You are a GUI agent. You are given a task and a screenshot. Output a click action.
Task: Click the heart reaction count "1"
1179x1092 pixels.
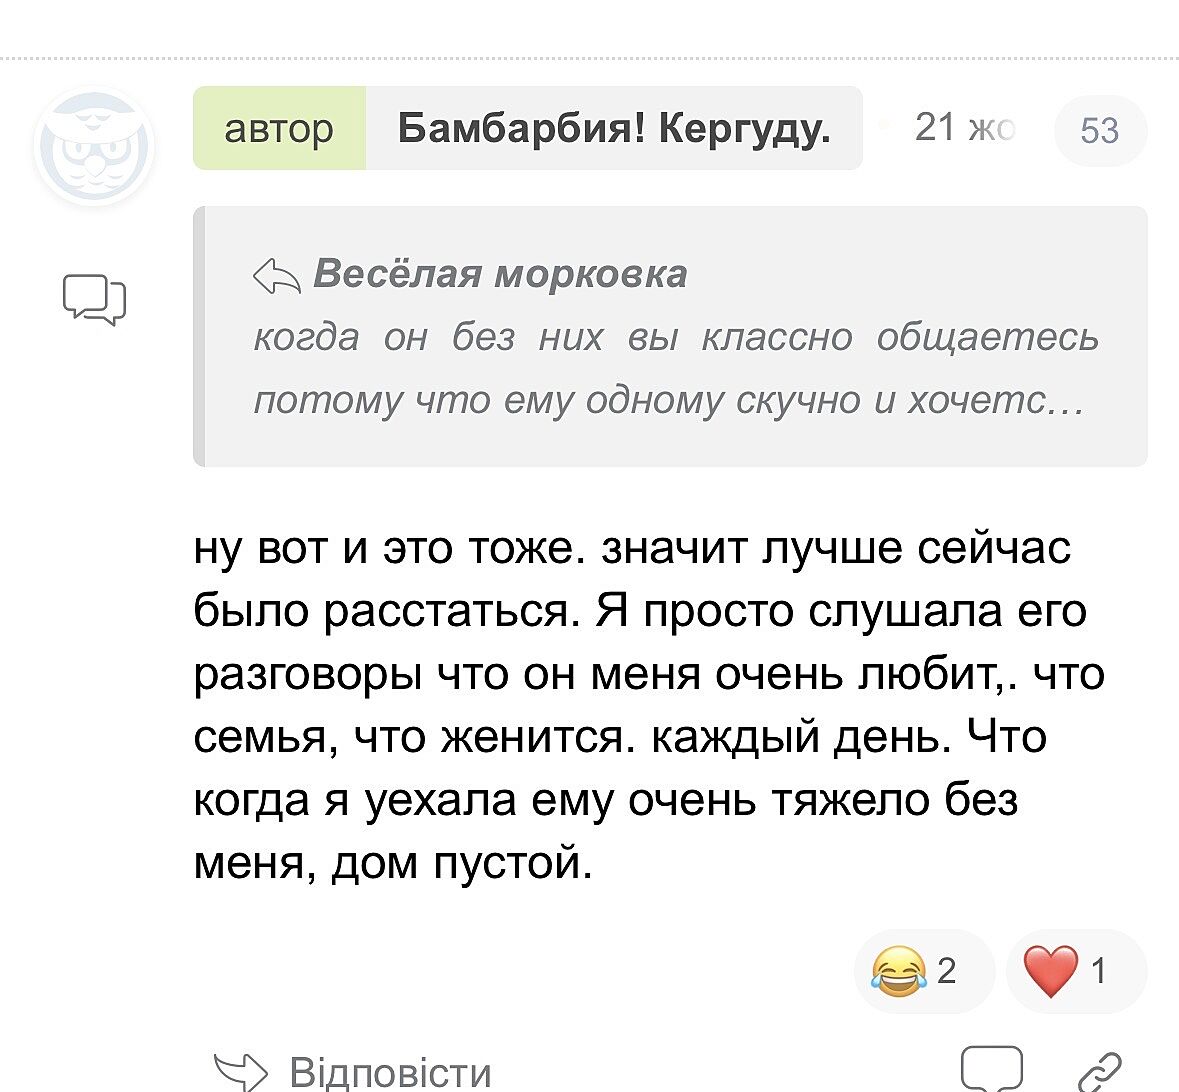[1098, 970]
